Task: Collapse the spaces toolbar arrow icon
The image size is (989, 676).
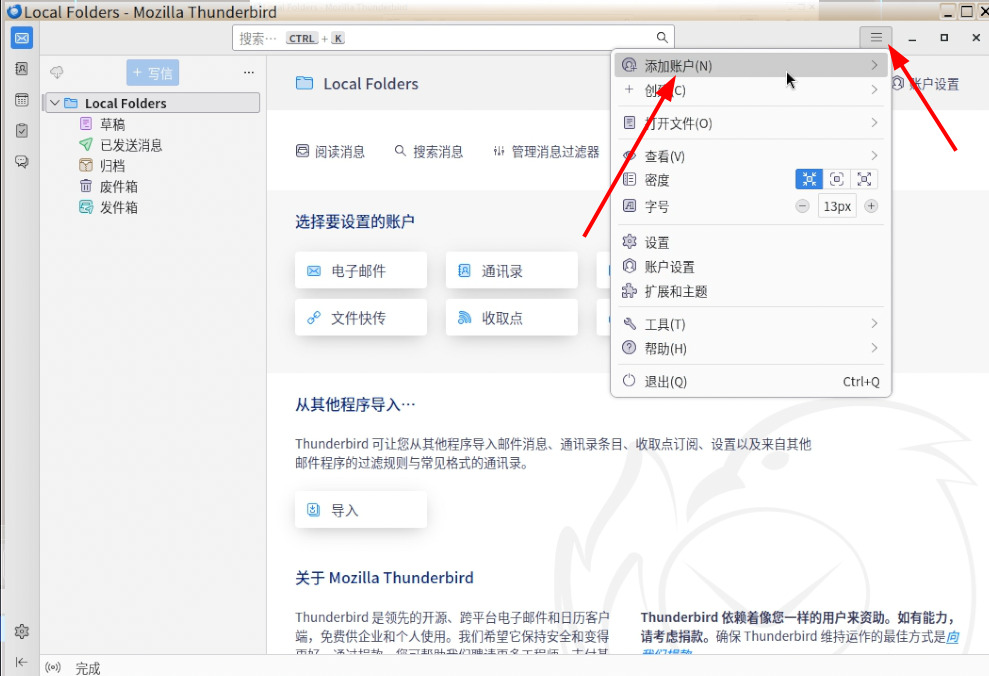Action: (x=21, y=661)
